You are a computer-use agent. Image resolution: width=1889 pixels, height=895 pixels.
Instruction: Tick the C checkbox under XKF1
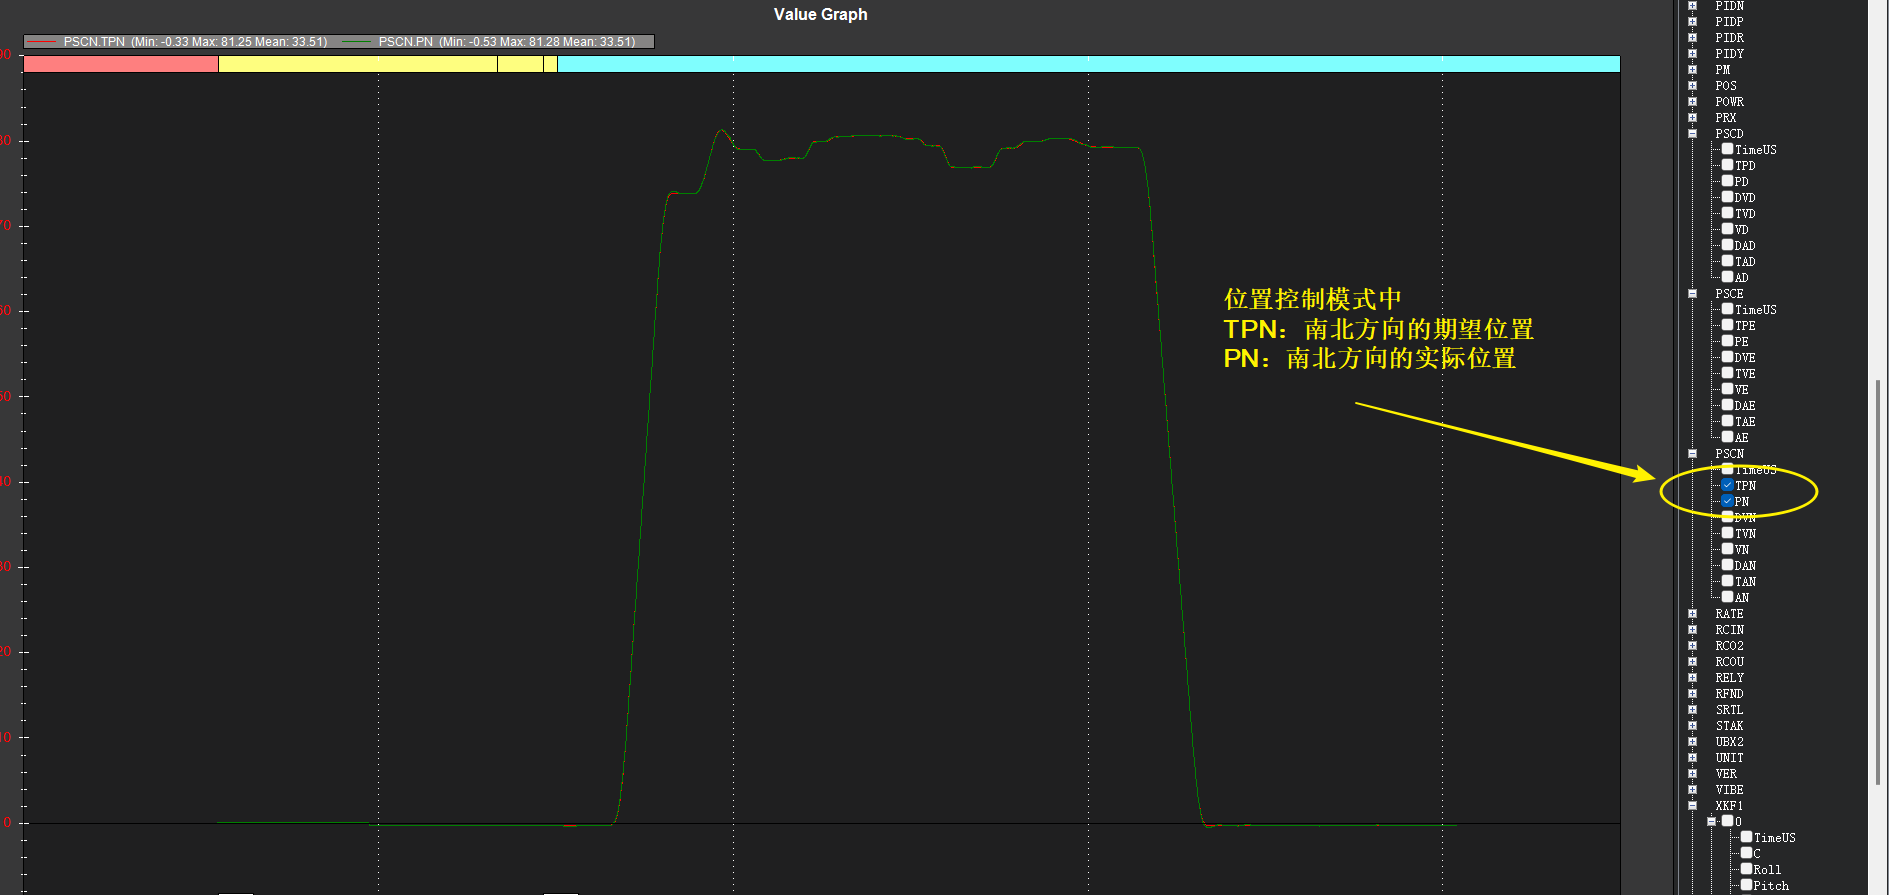click(1746, 853)
